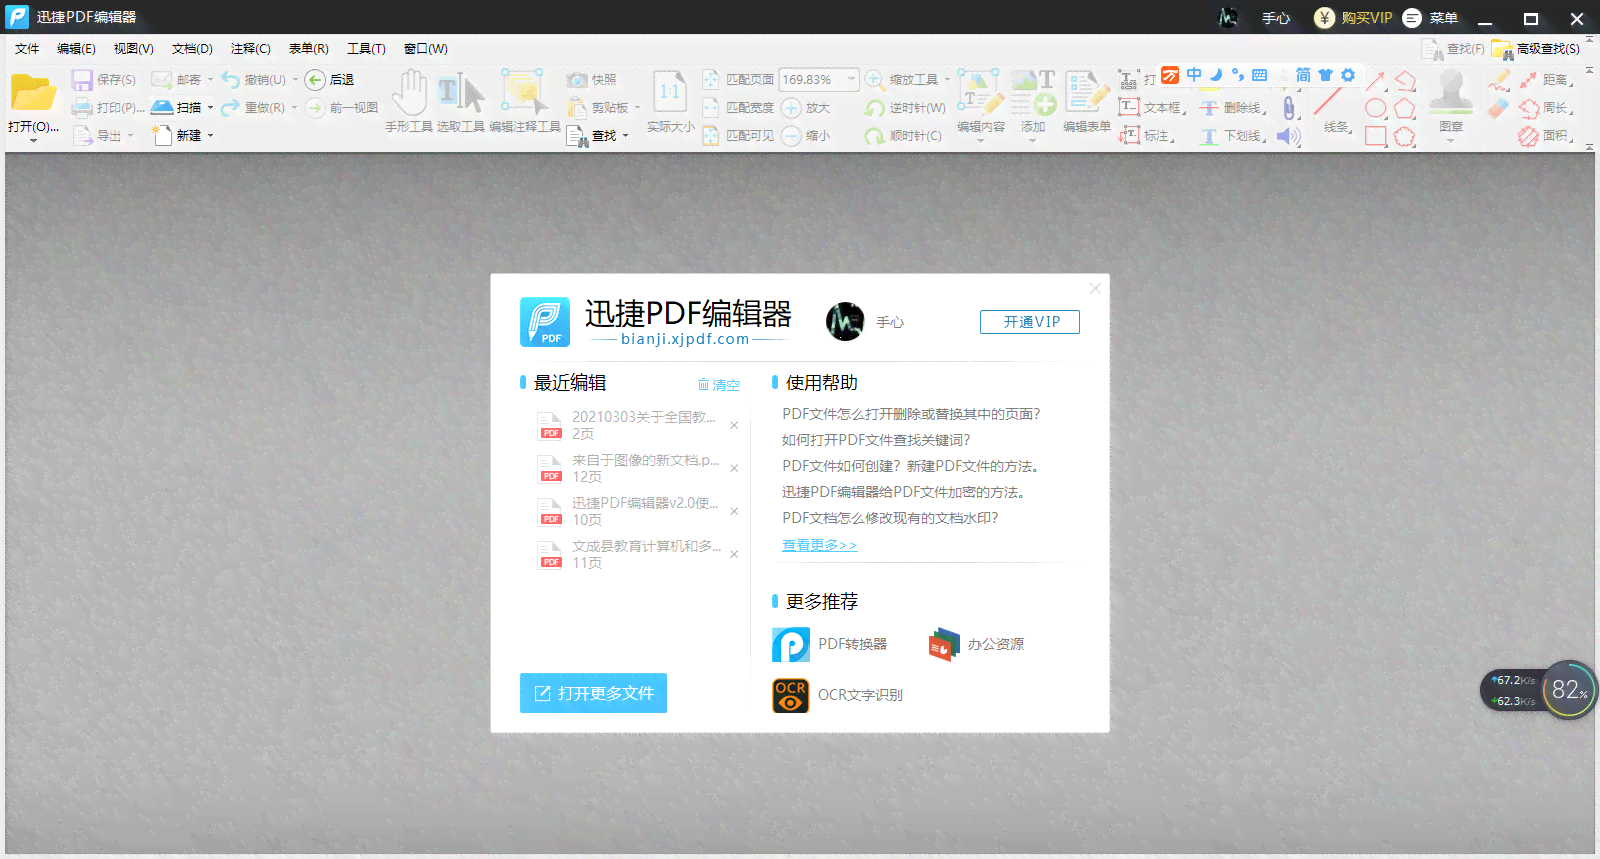
Task: Open the PDF Converter (PDF转换器) recommendation
Action: coord(829,644)
